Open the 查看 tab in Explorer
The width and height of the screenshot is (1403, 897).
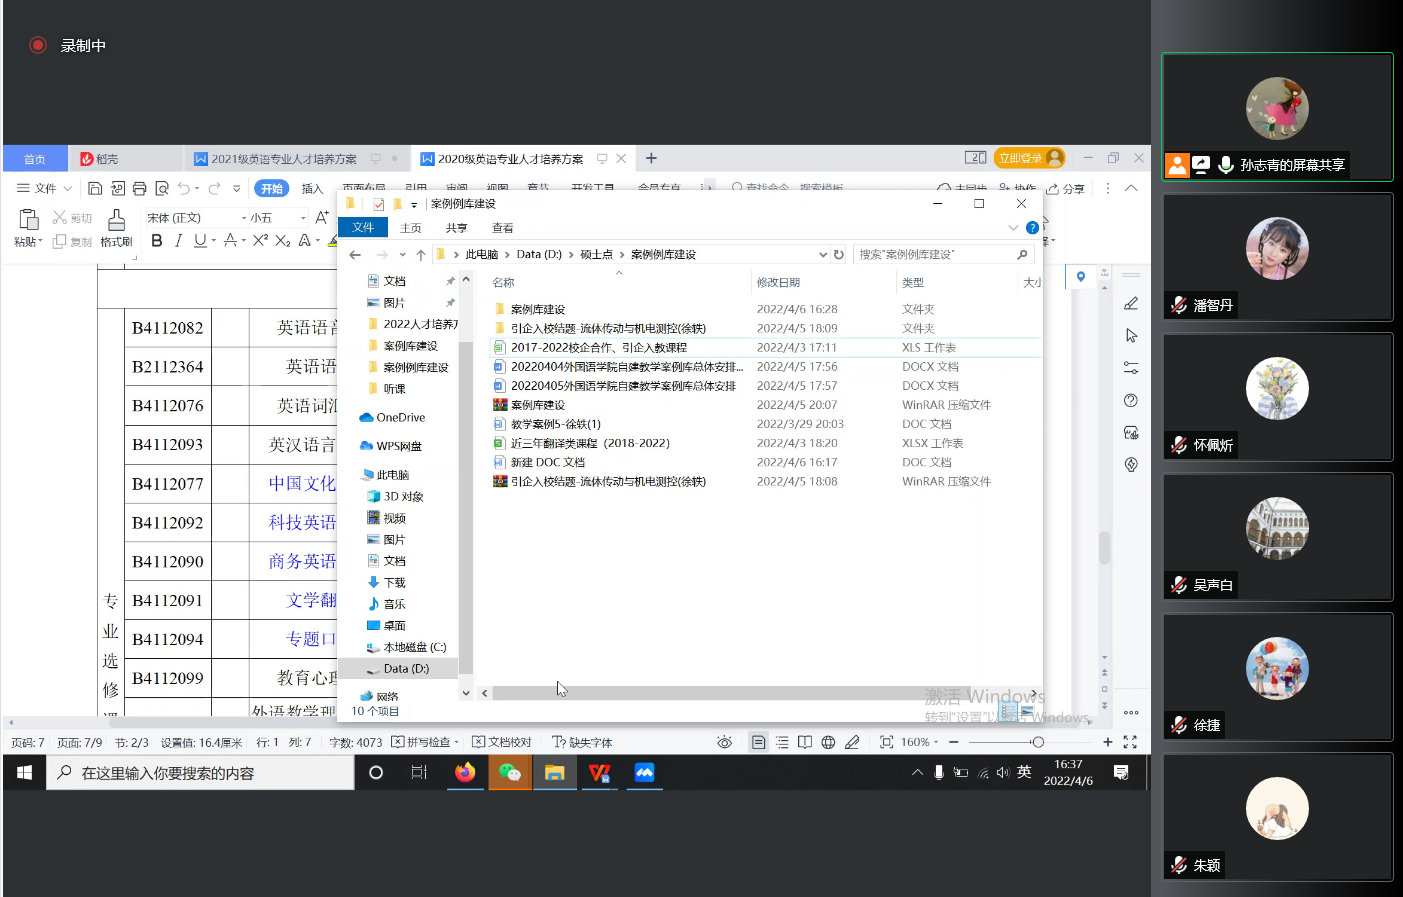click(x=502, y=228)
